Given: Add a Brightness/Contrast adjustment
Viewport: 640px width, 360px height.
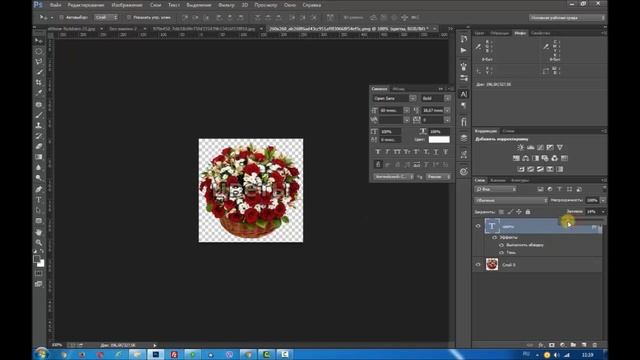Looking at the screenshot, I should (x=521, y=147).
